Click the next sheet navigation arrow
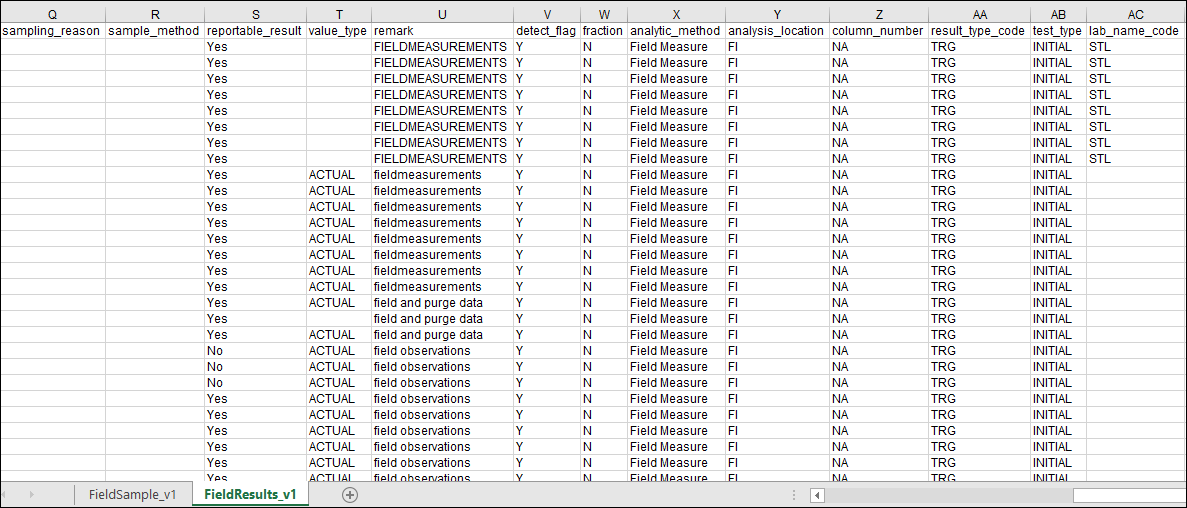1187x508 pixels. coord(31,495)
